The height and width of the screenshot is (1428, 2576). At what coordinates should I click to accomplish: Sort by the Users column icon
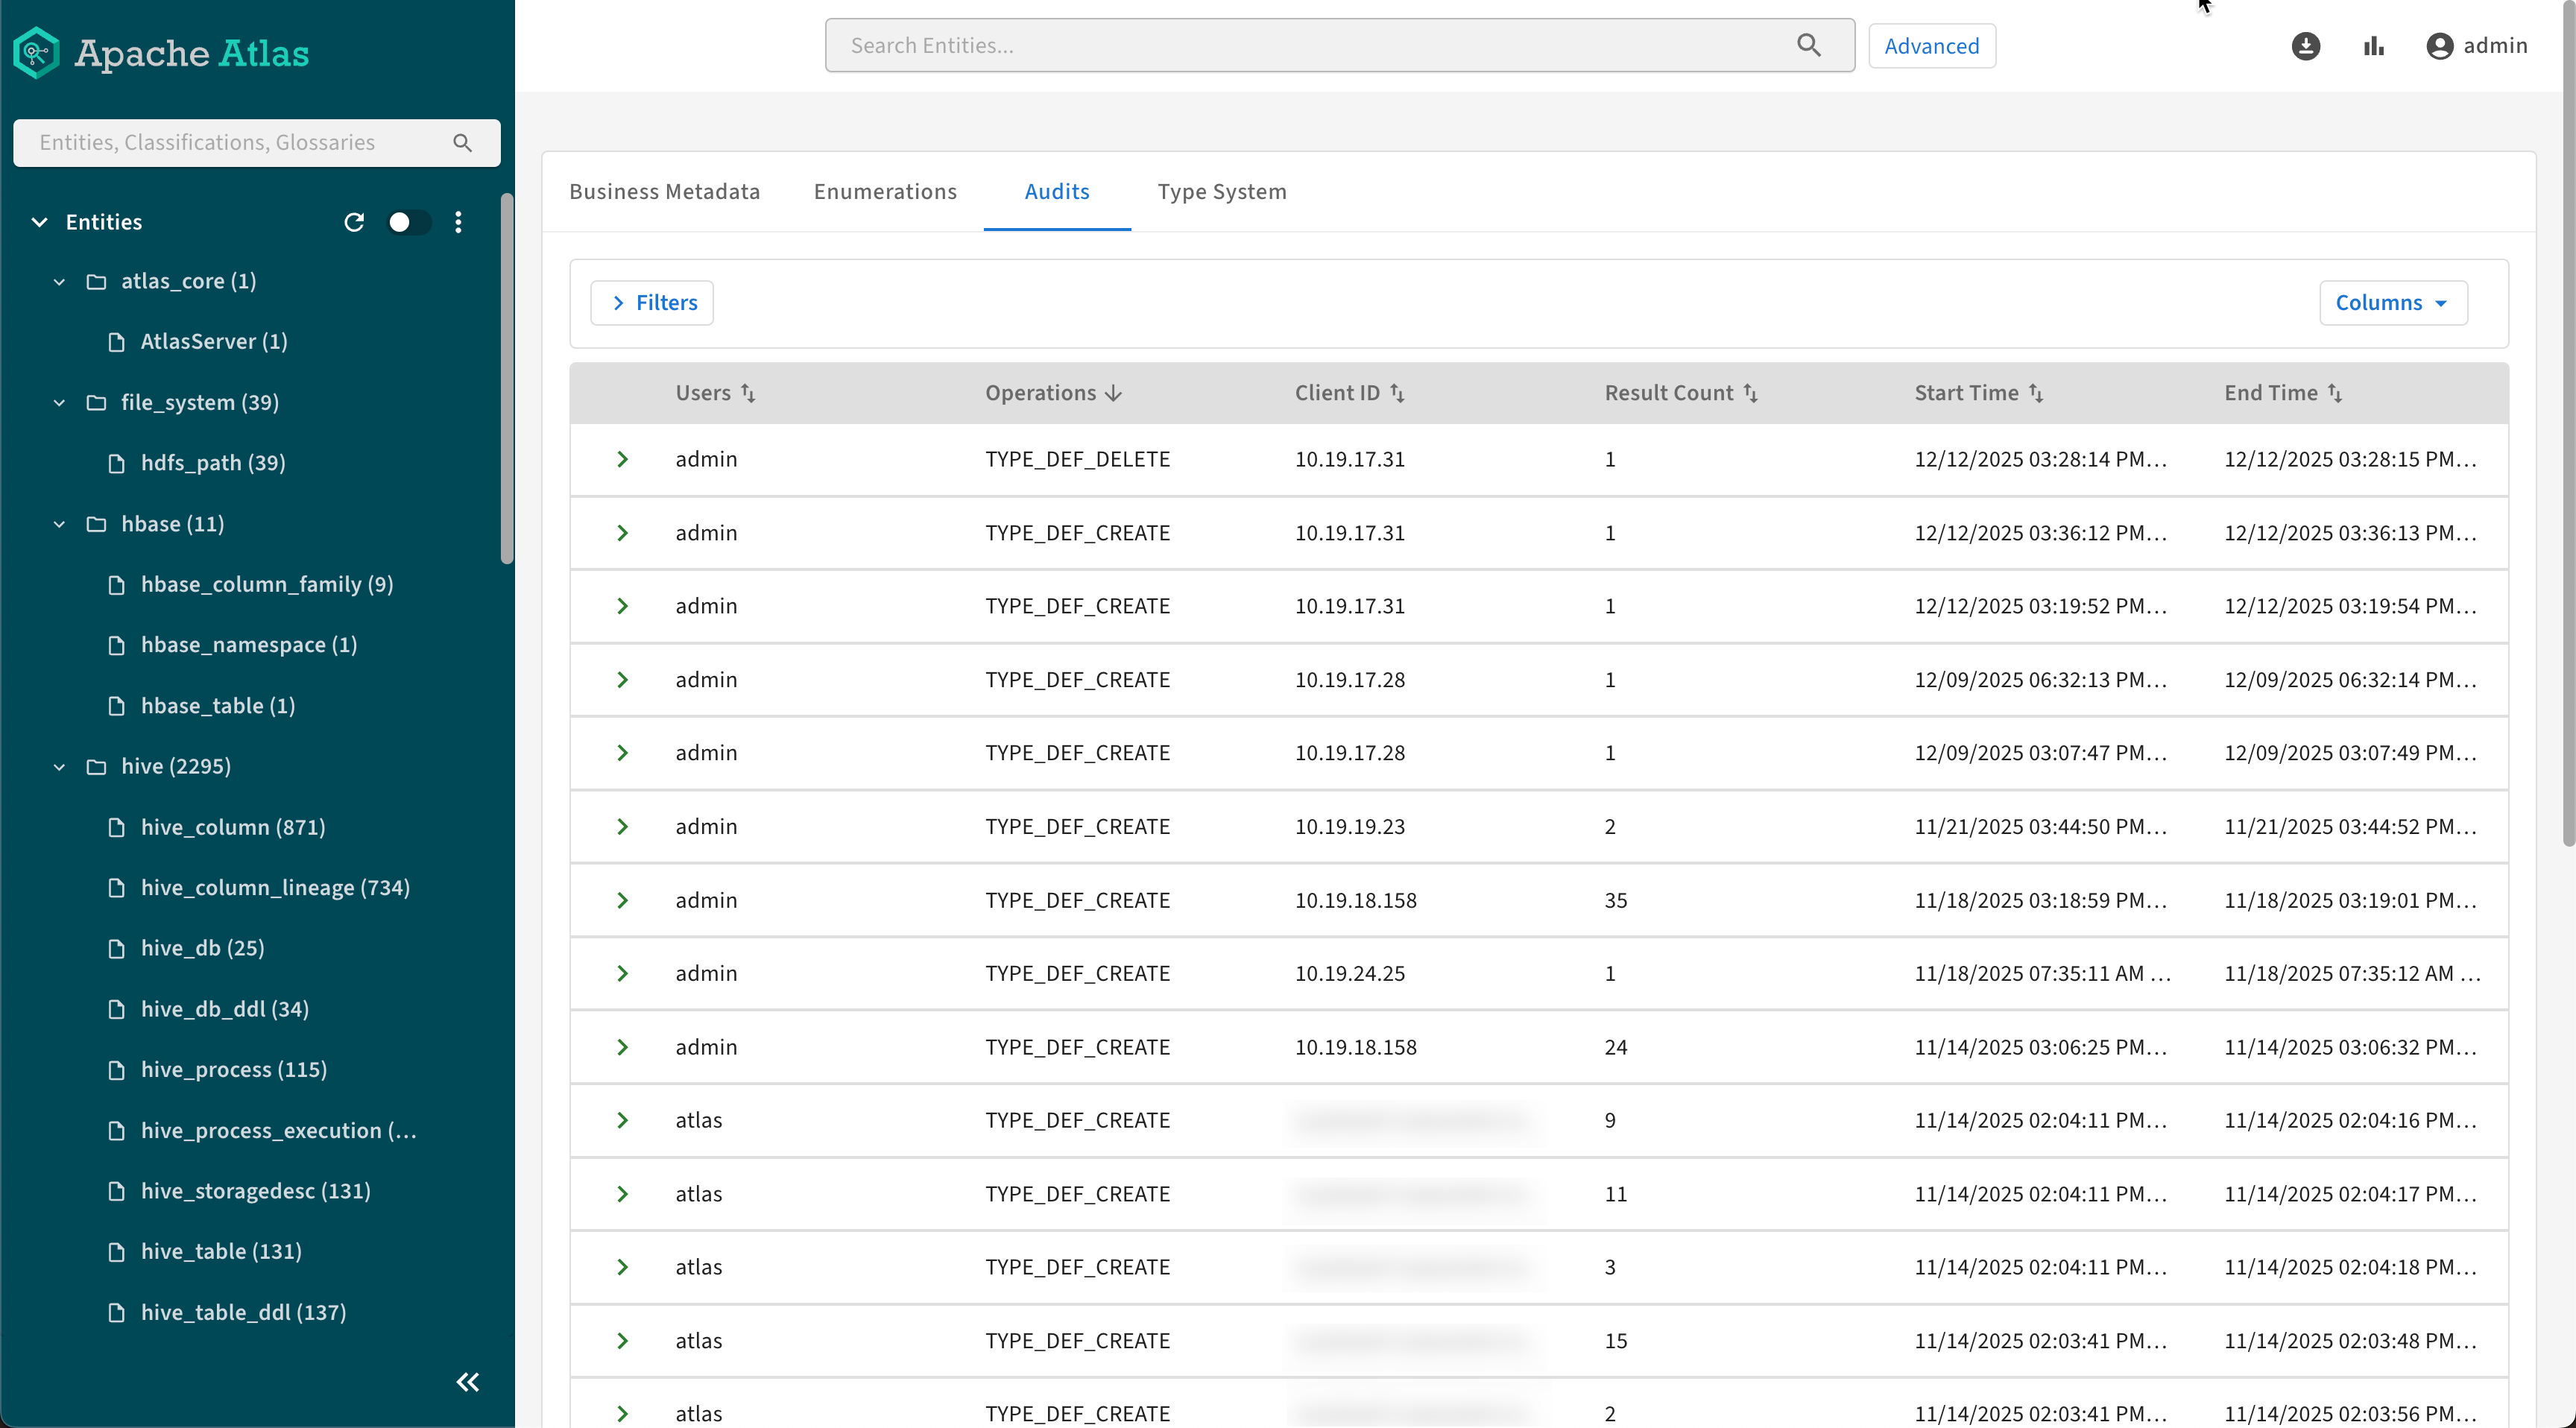coord(748,393)
